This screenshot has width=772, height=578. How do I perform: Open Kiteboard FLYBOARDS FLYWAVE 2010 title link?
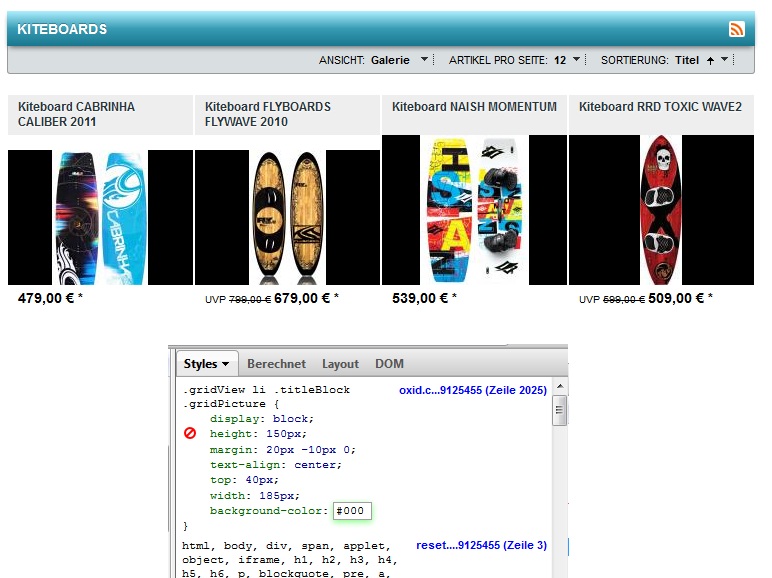pyautogui.click(x=267, y=114)
